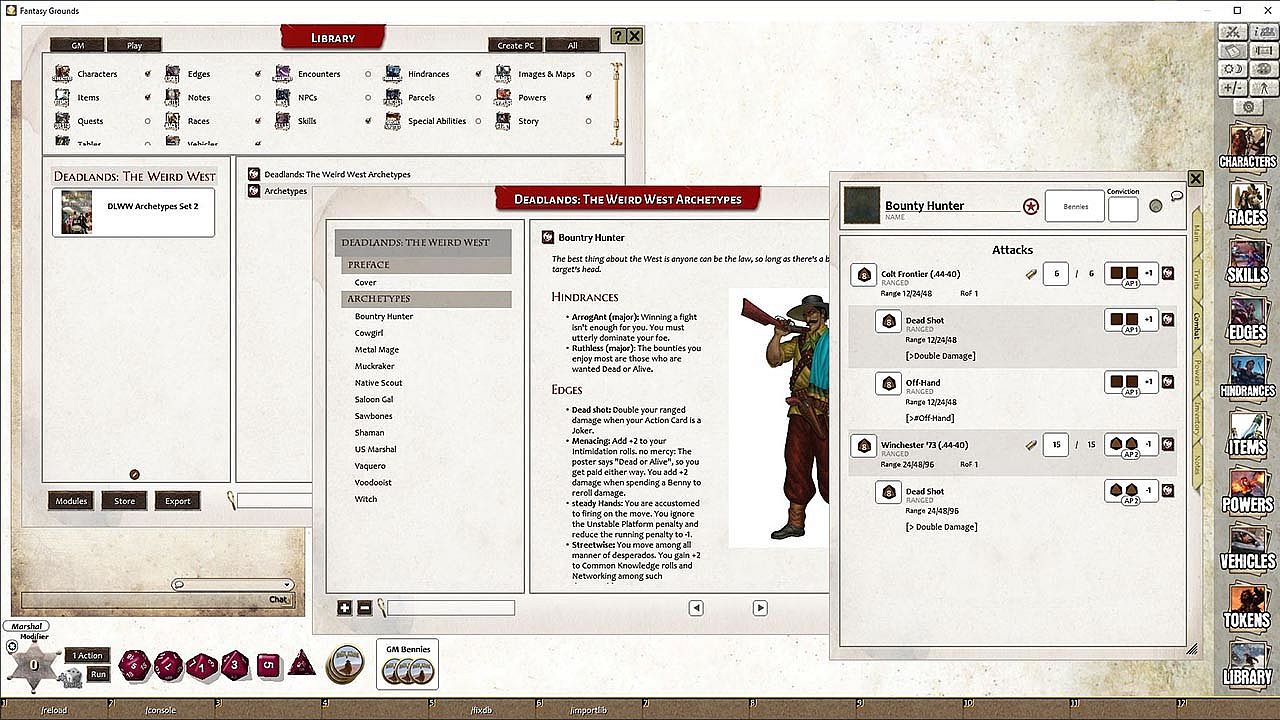
Task: Pick the d4 die
Action: (x=302, y=663)
